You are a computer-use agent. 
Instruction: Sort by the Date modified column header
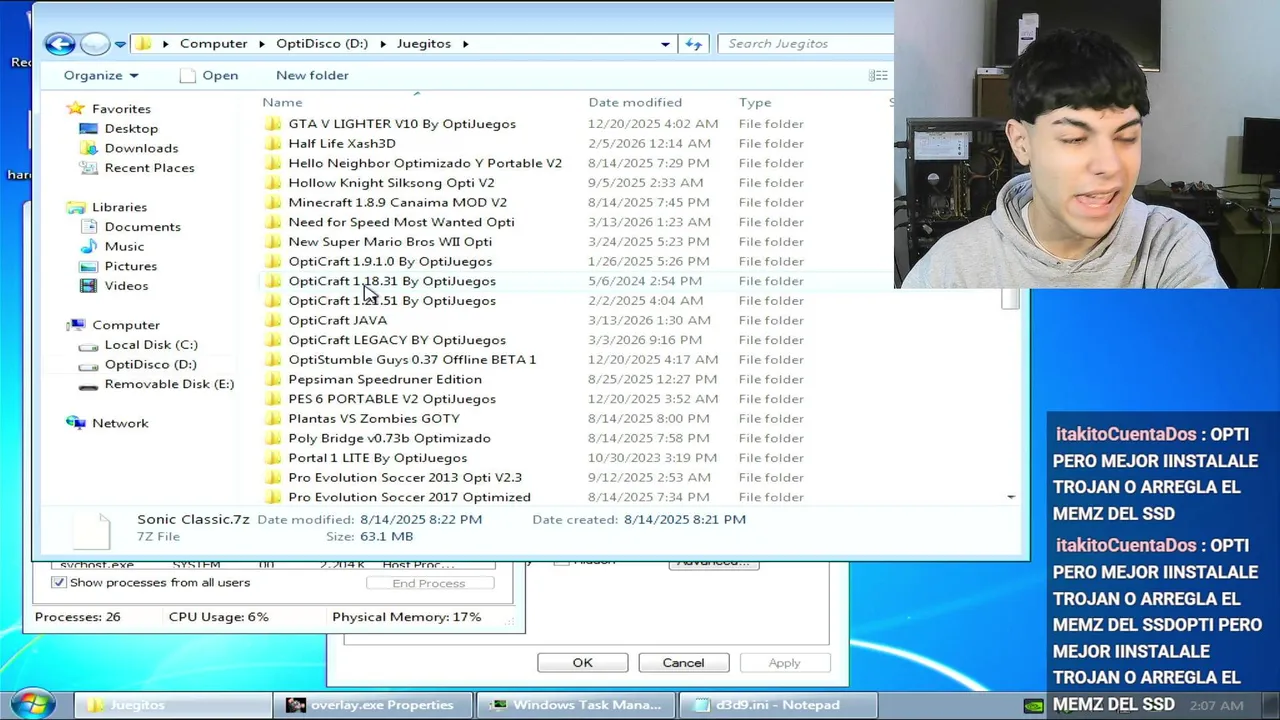pos(635,102)
